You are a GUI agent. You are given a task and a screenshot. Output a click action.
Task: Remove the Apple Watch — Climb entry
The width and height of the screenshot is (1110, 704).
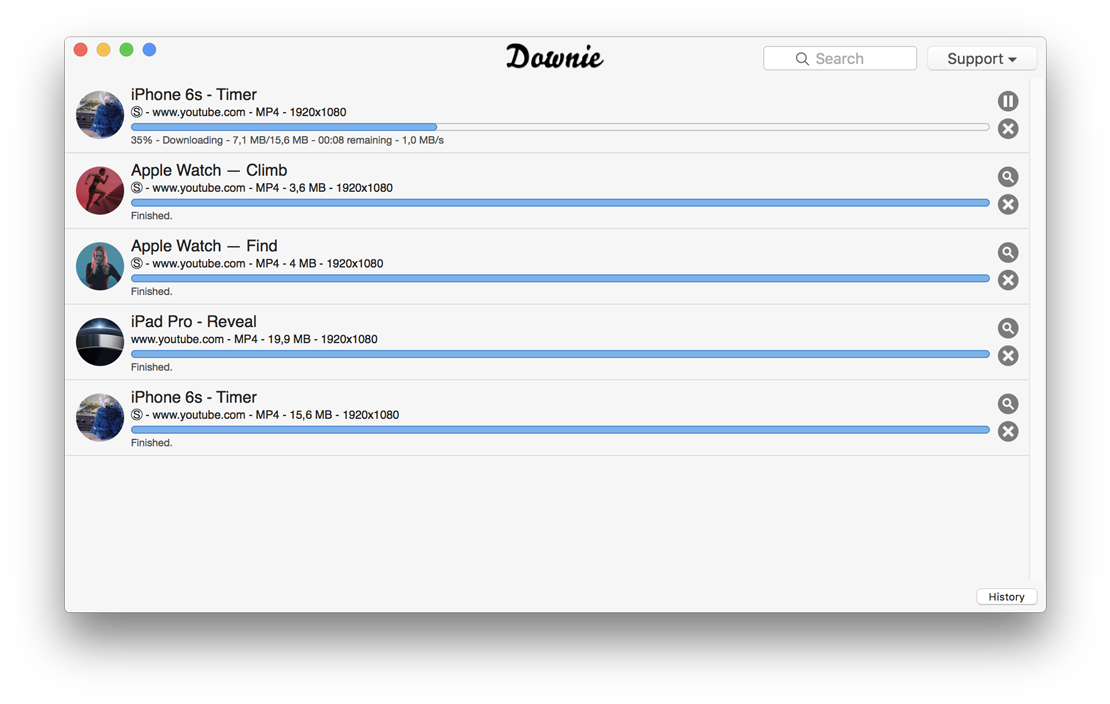tap(1008, 204)
